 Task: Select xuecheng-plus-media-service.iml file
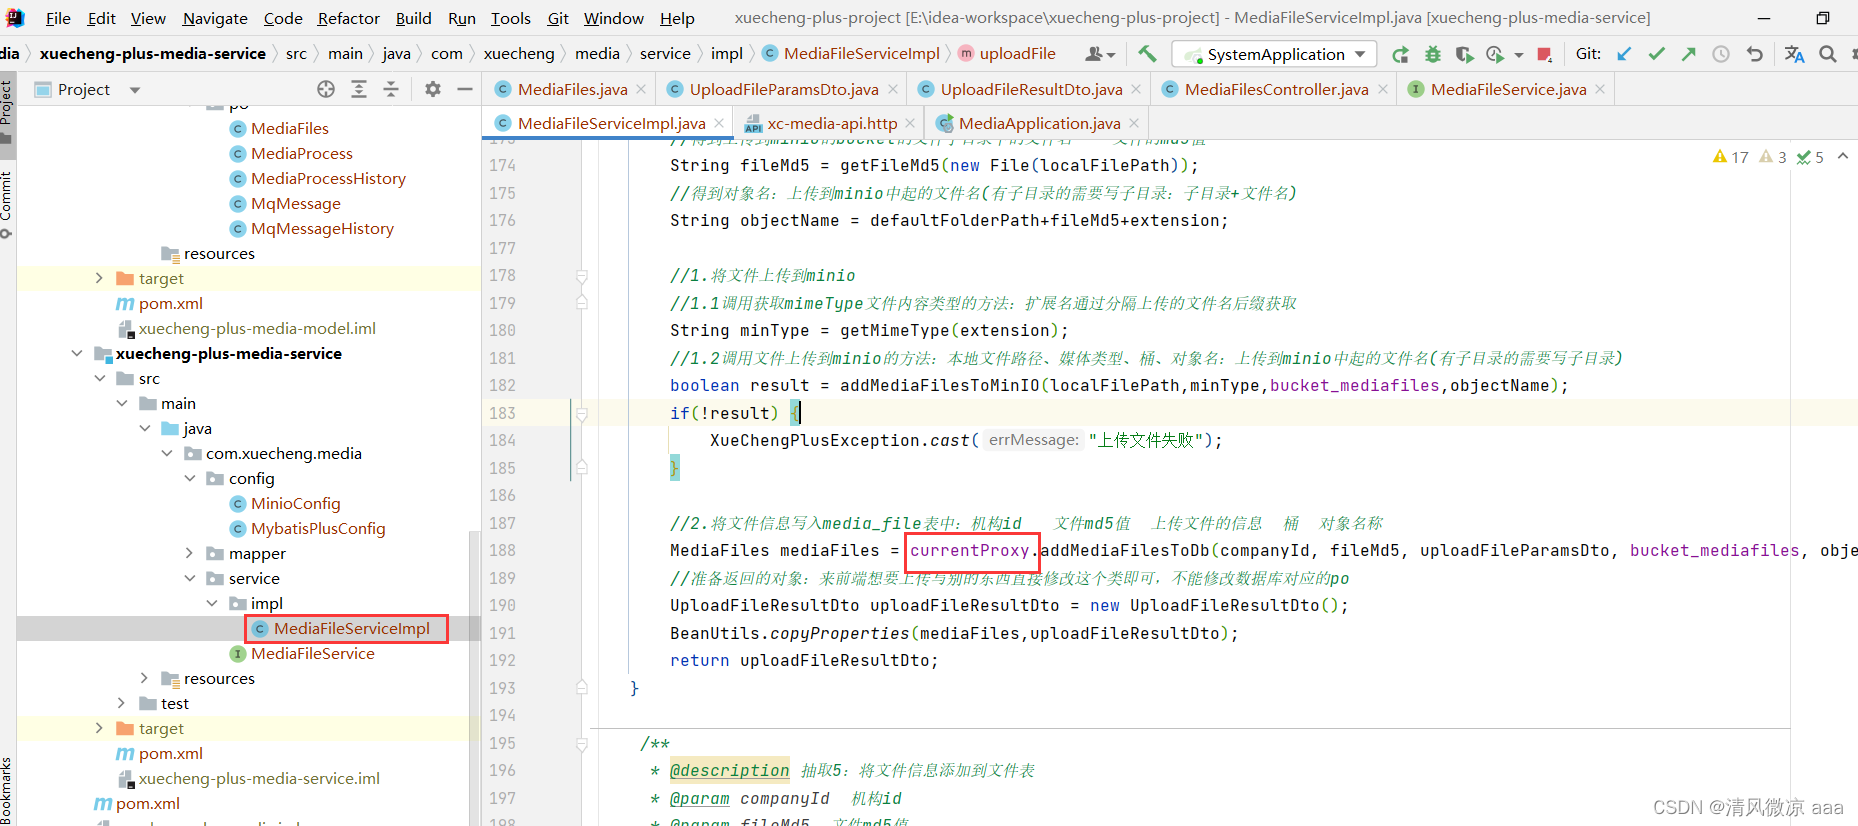click(x=259, y=778)
